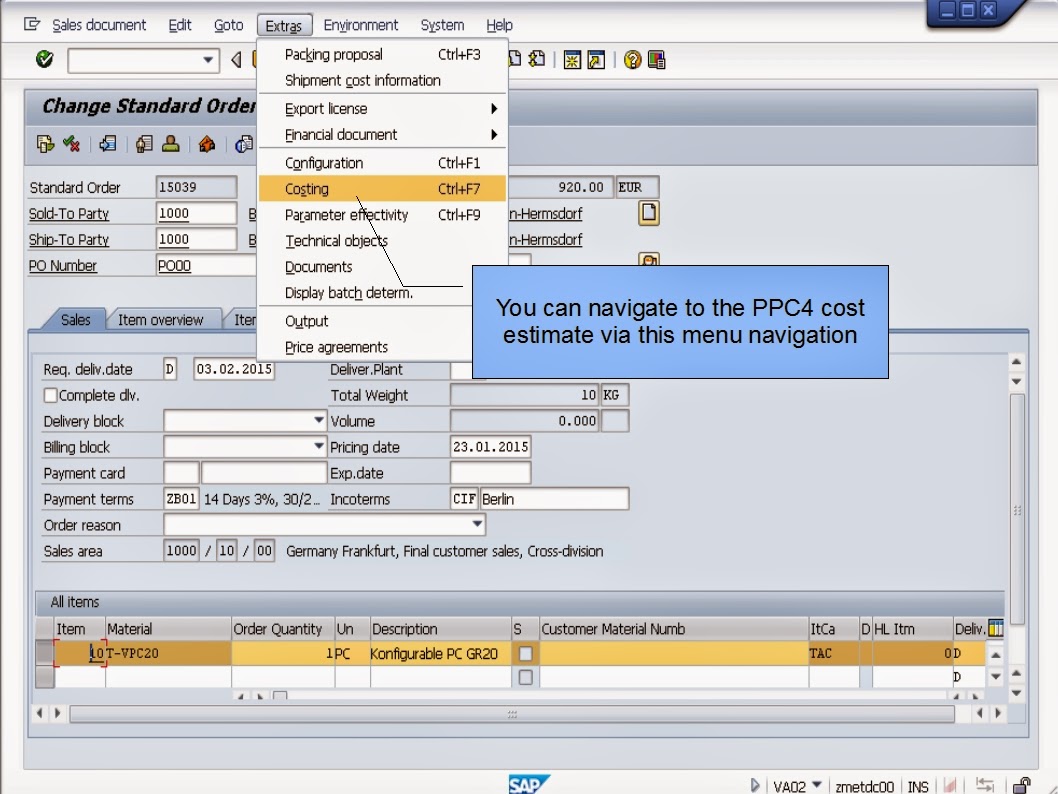The height and width of the screenshot is (794, 1058).
Task: Click the Reject document icon with red X
Action: pos(72,144)
